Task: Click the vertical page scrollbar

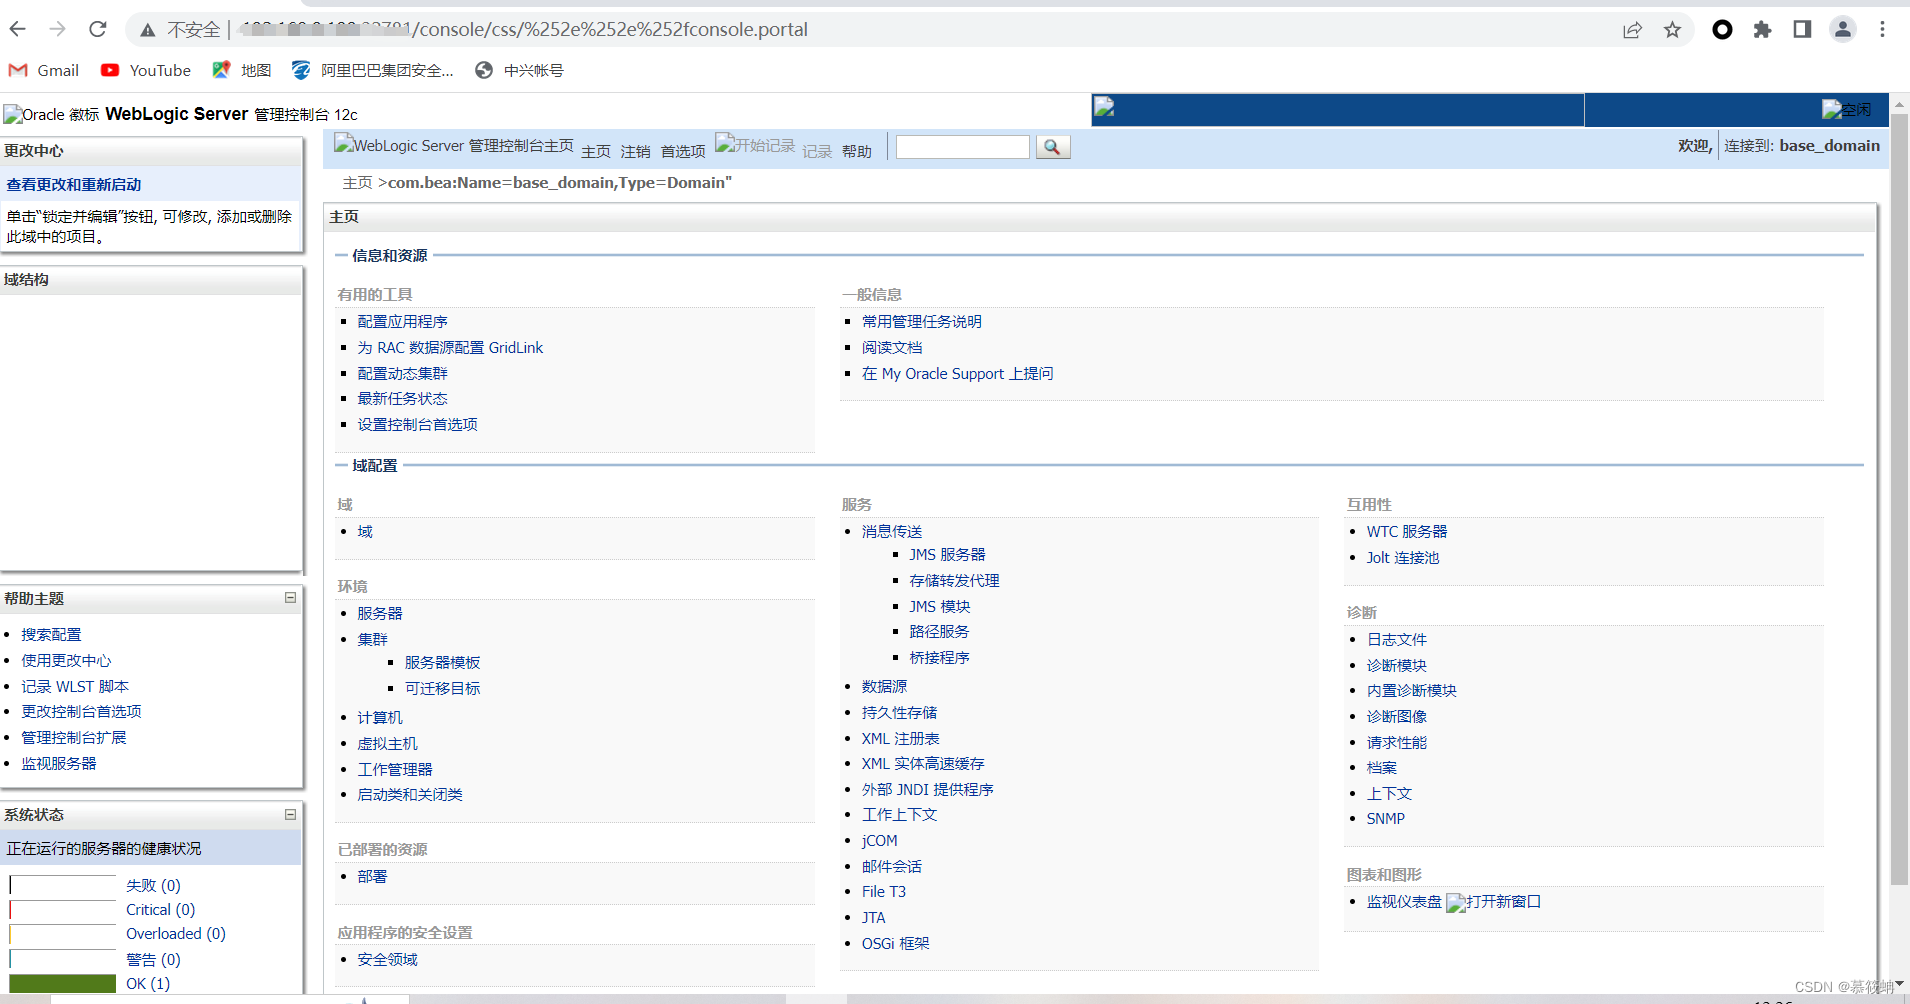Action: point(1899,500)
